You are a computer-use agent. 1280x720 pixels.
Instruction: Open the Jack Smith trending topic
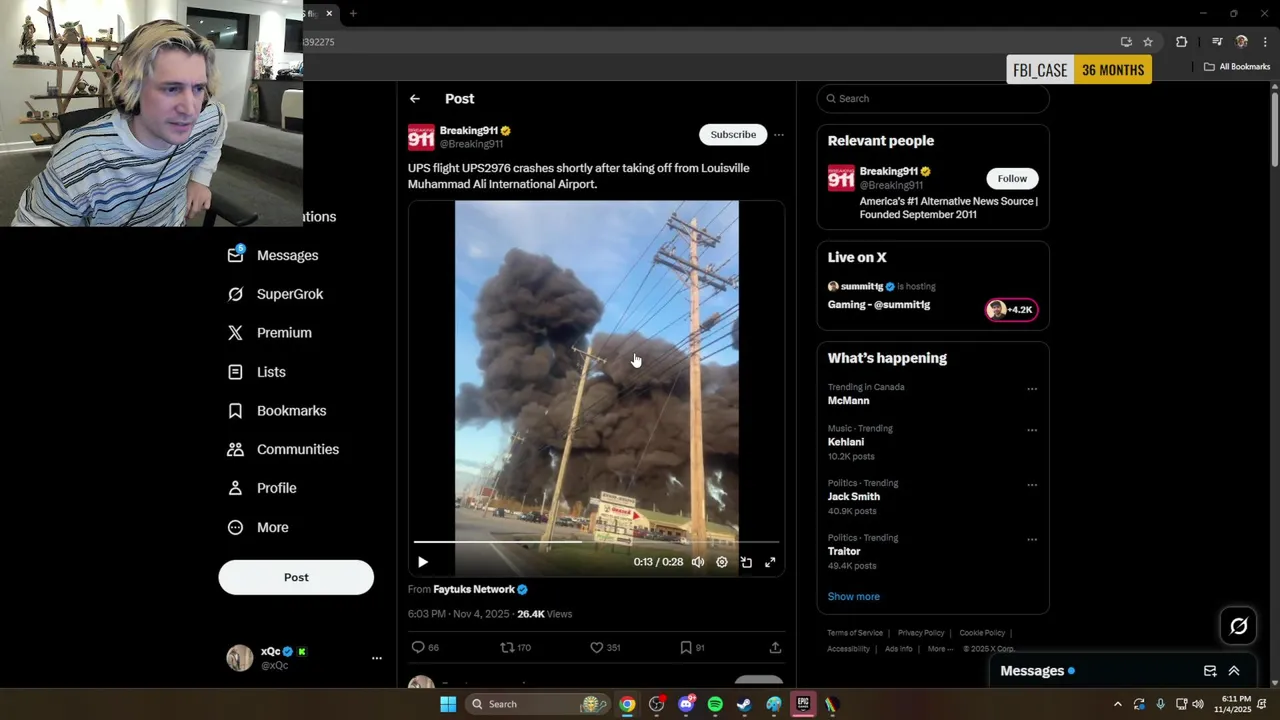854,497
